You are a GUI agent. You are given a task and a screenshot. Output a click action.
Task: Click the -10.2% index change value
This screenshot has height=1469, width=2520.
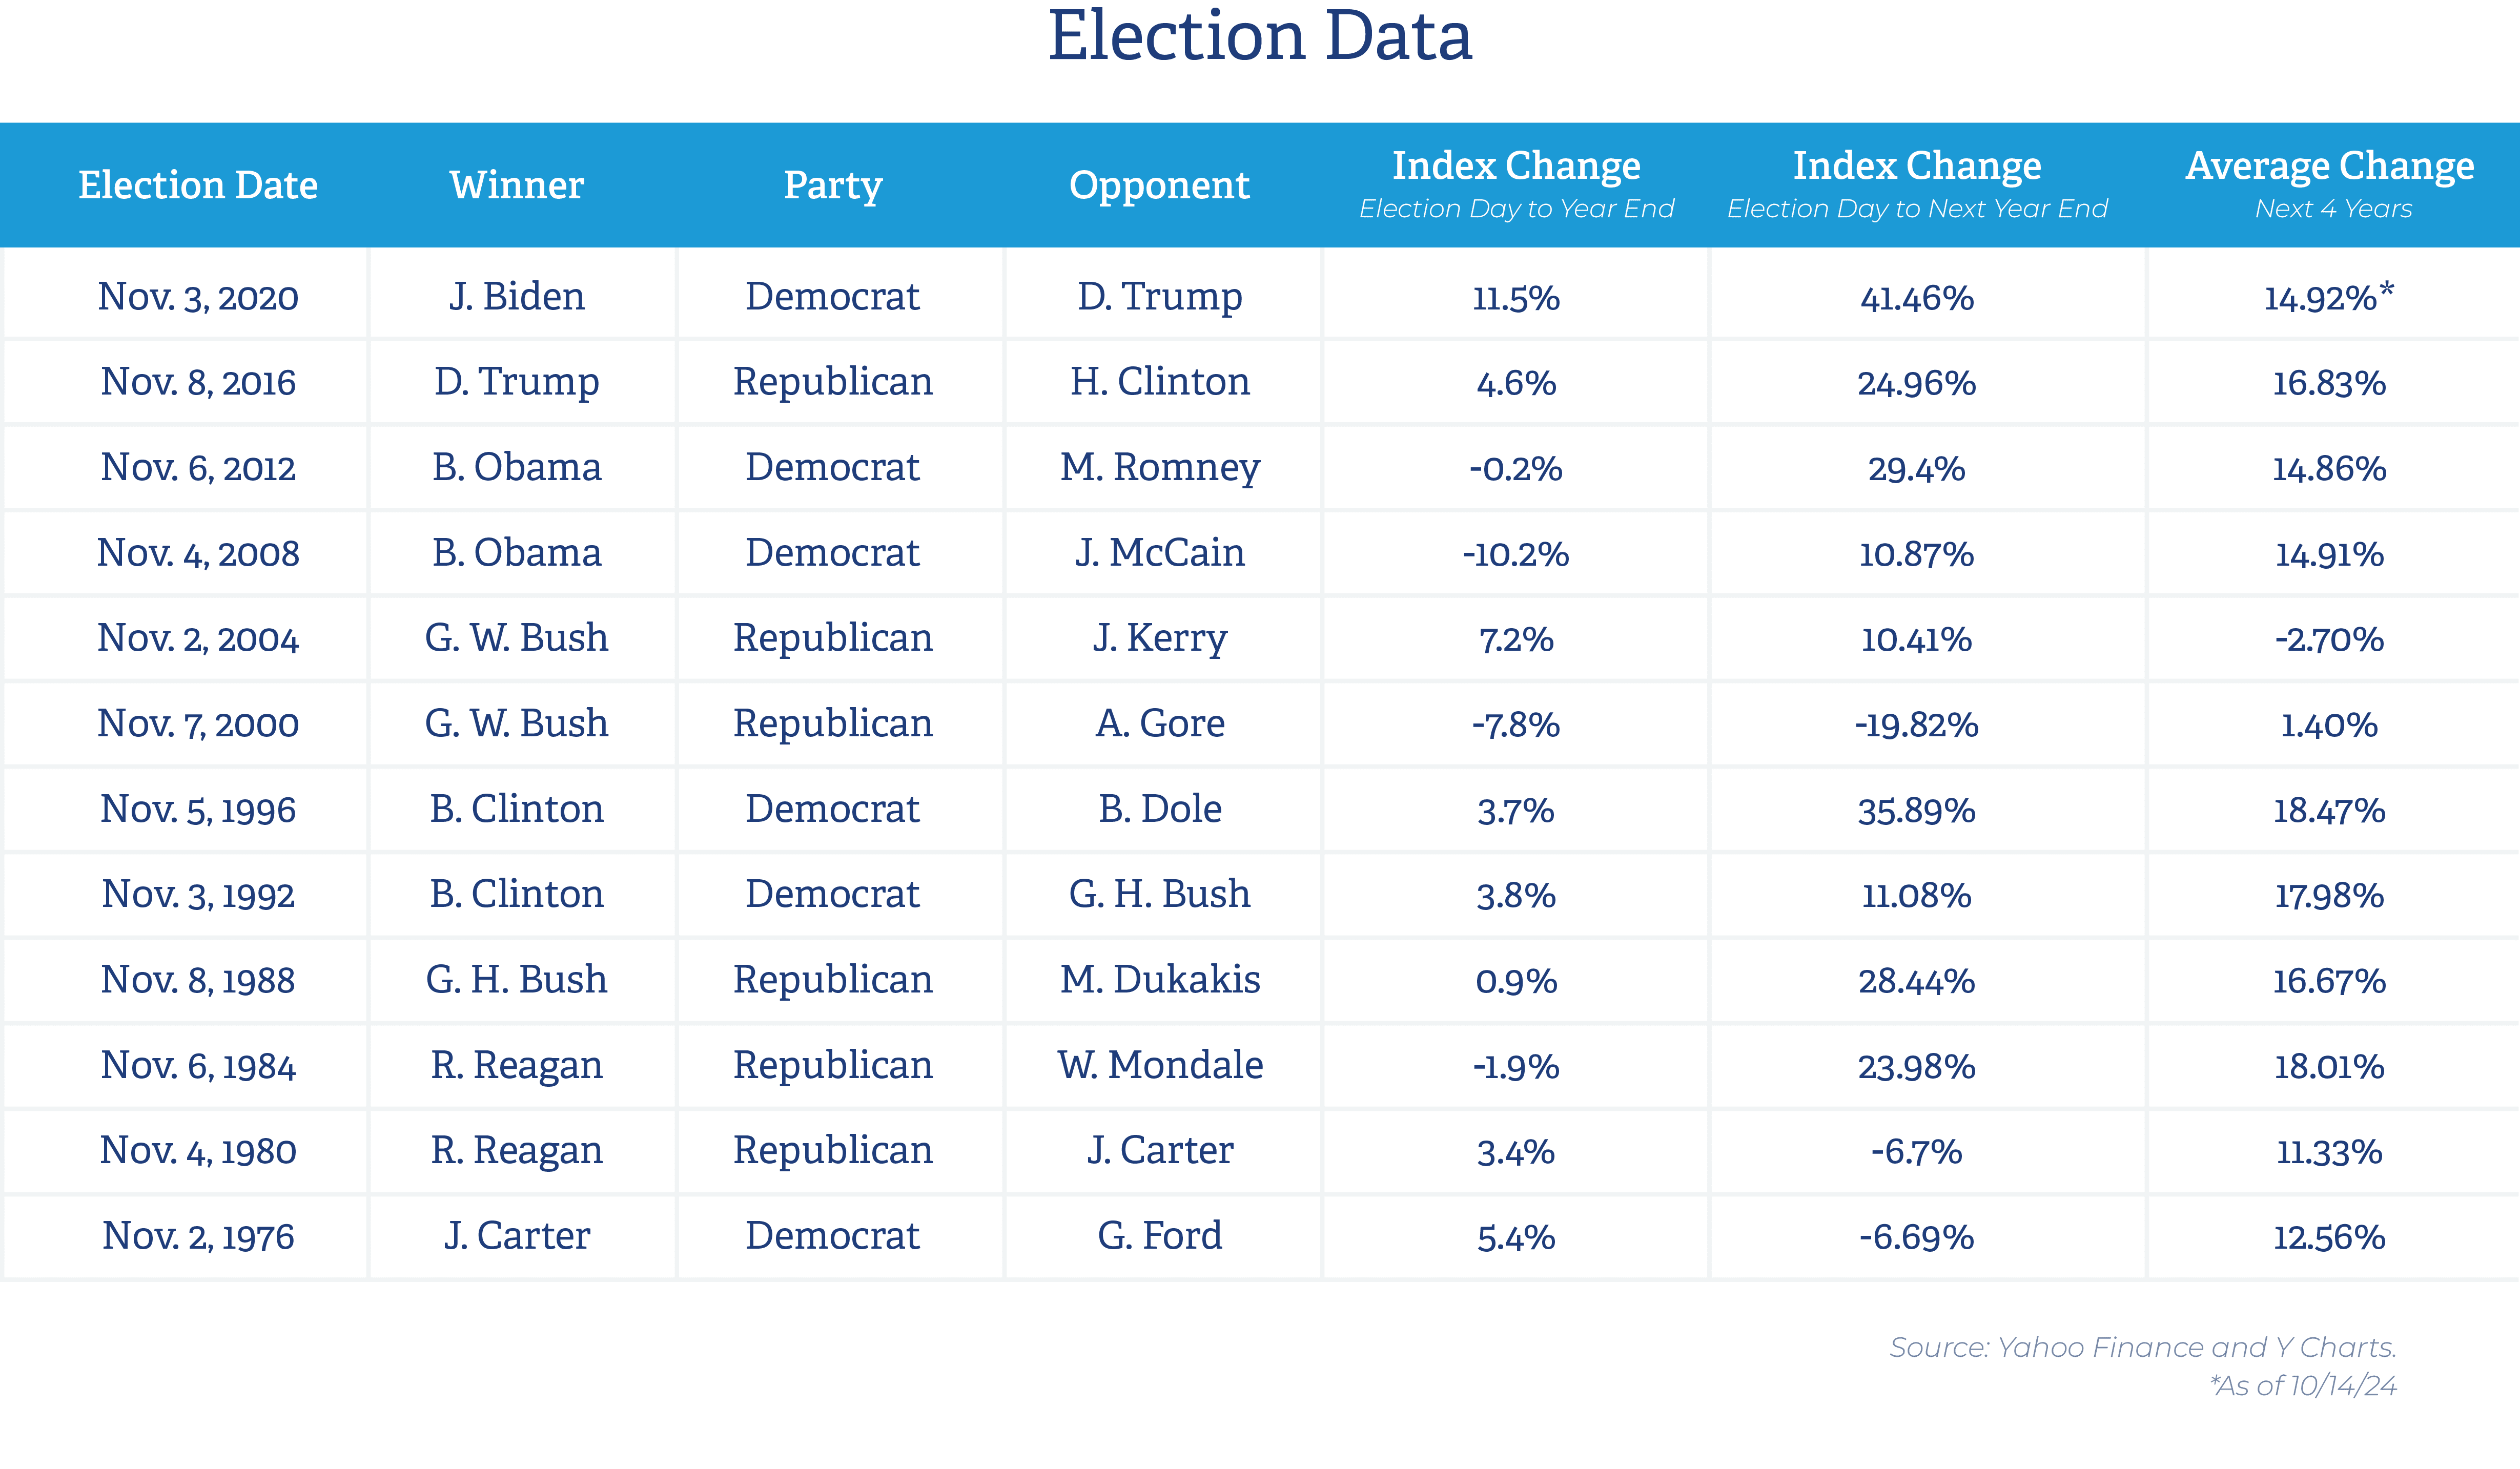(1515, 554)
